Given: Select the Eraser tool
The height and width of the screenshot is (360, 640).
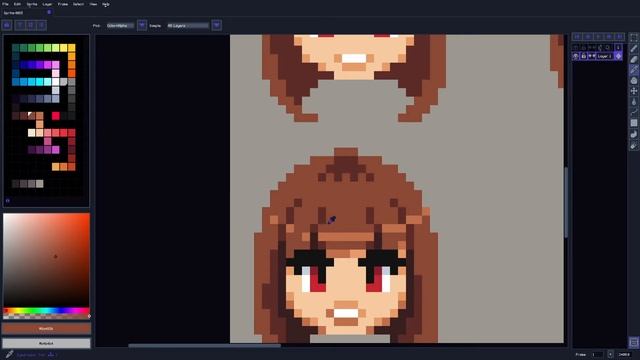Looking at the screenshot, I should (634, 59).
